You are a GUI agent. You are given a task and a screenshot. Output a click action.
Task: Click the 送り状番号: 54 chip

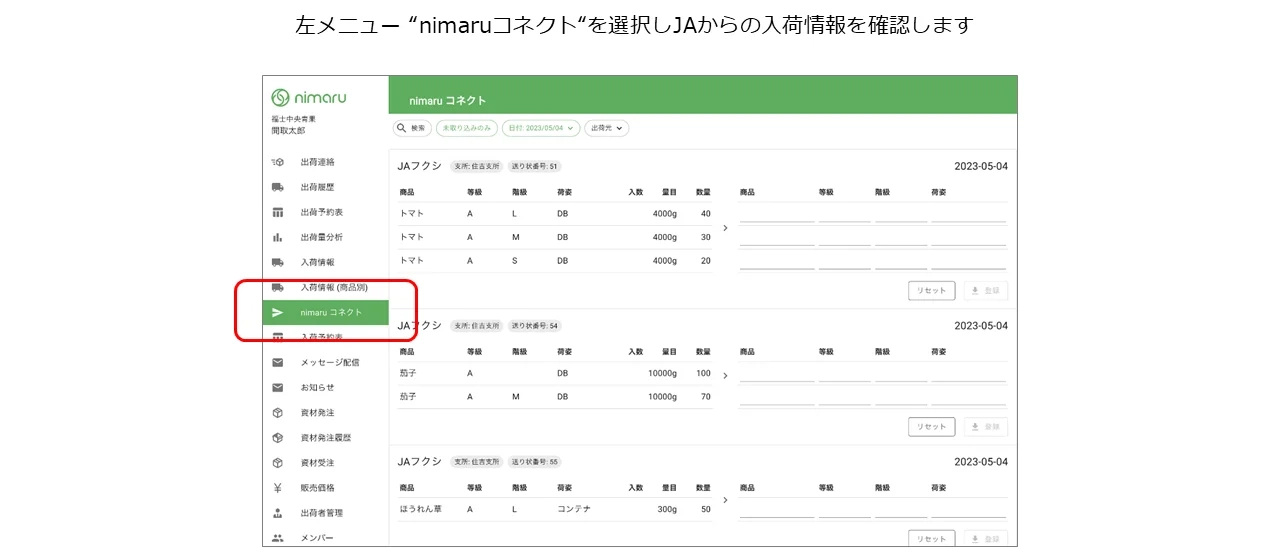click(535, 326)
